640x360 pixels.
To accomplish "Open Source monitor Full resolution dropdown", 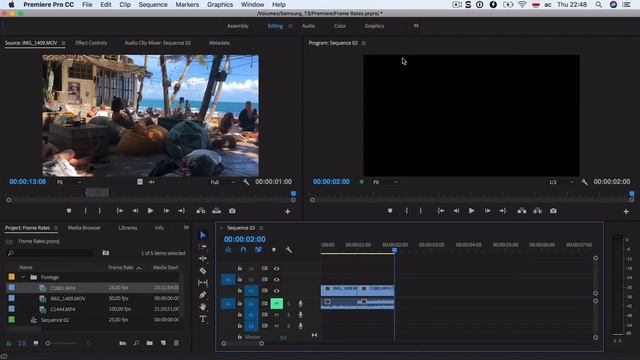I will tap(223, 182).
